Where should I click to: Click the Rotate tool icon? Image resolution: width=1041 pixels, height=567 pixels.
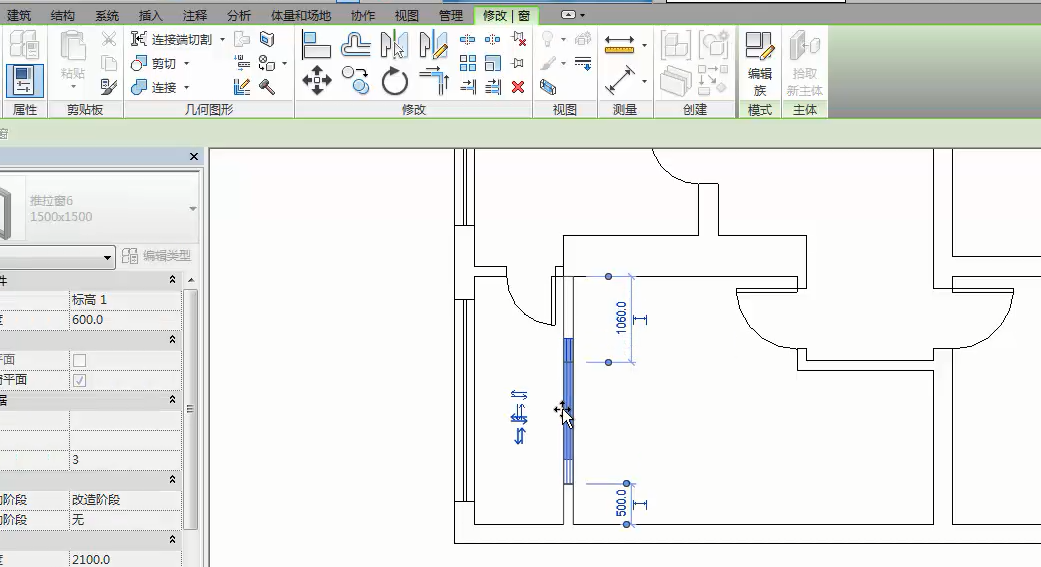pos(395,80)
